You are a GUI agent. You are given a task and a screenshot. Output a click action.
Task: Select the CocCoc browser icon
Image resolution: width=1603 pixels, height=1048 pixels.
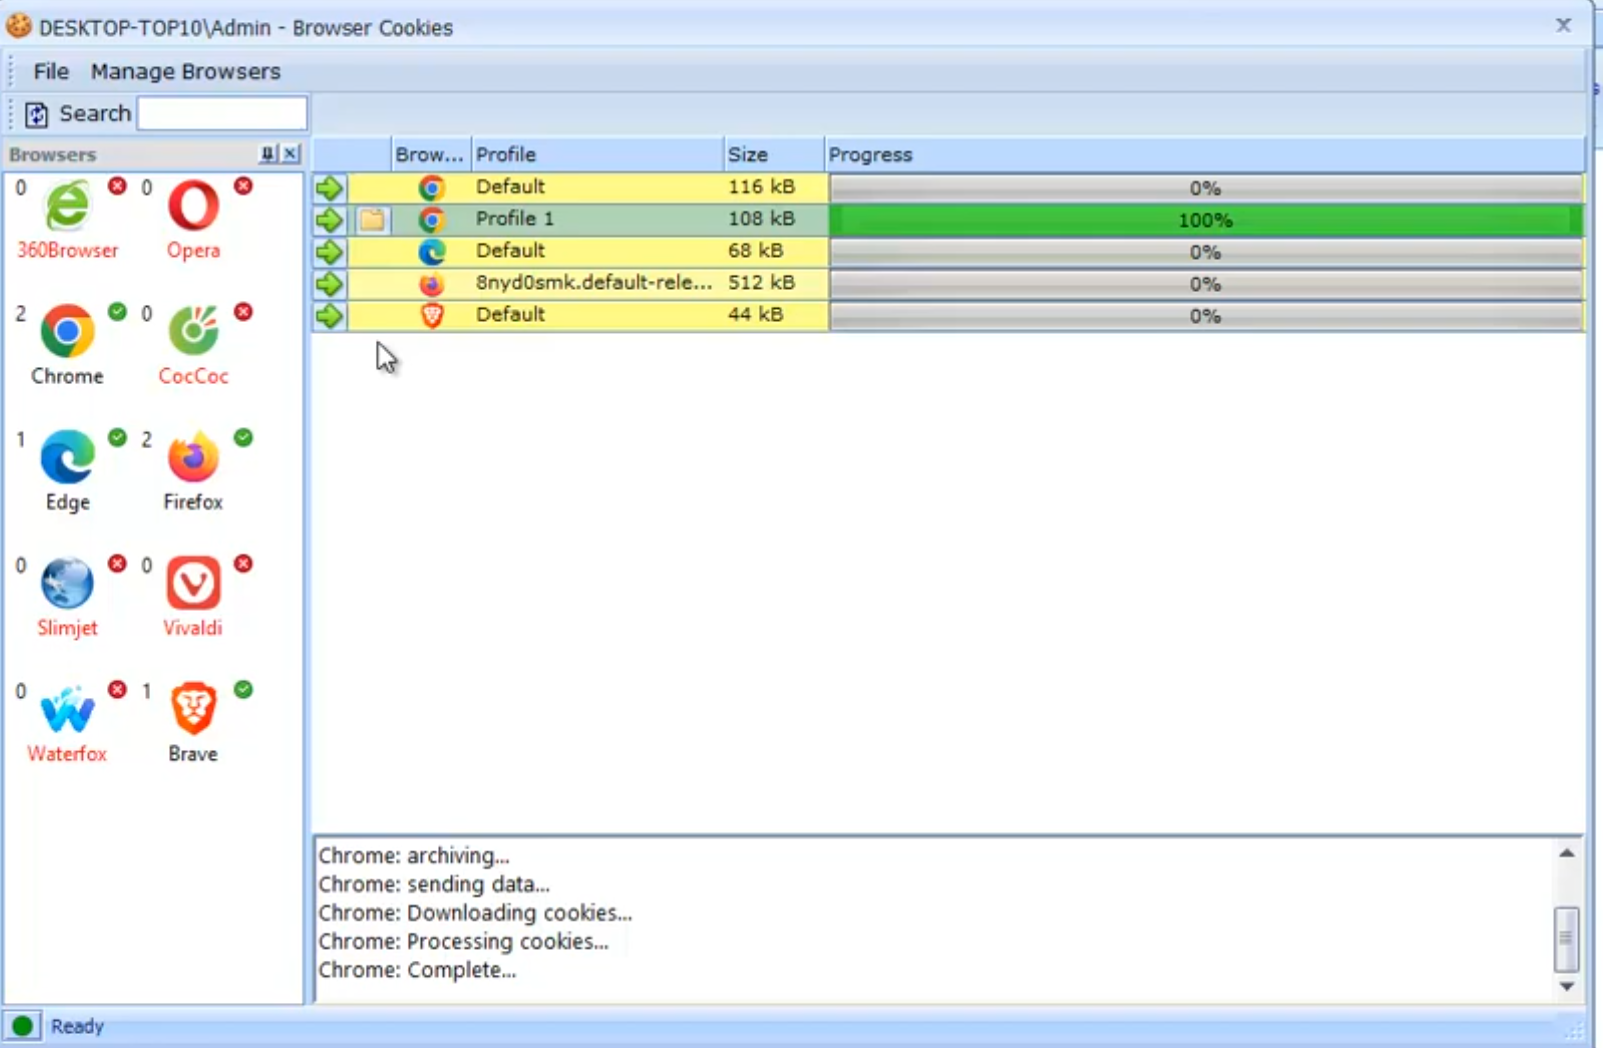pos(193,331)
